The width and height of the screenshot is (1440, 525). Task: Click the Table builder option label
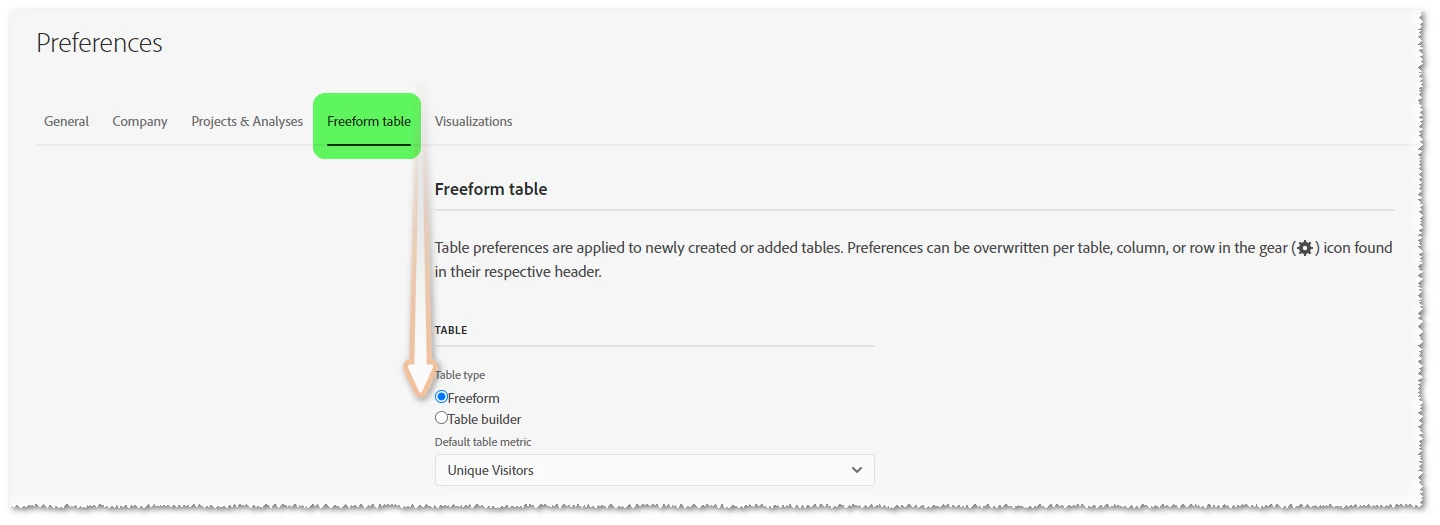tap(485, 419)
